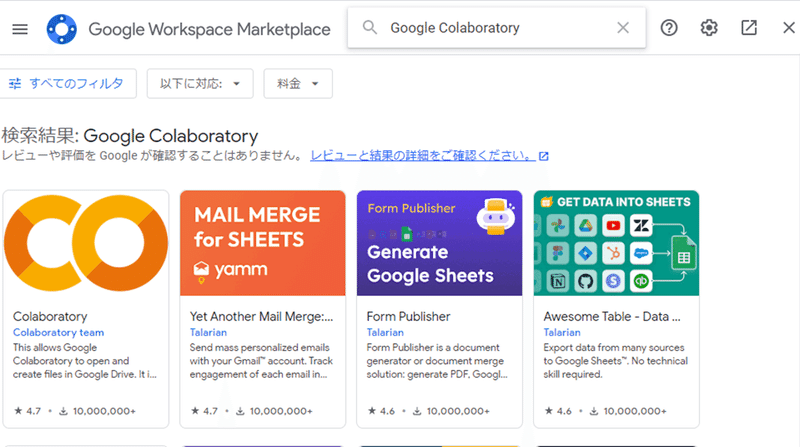Viewport: 800px width, 447px height.
Task: Click the 4.6 rating on Form Publisher
Action: pyautogui.click(x=382, y=411)
